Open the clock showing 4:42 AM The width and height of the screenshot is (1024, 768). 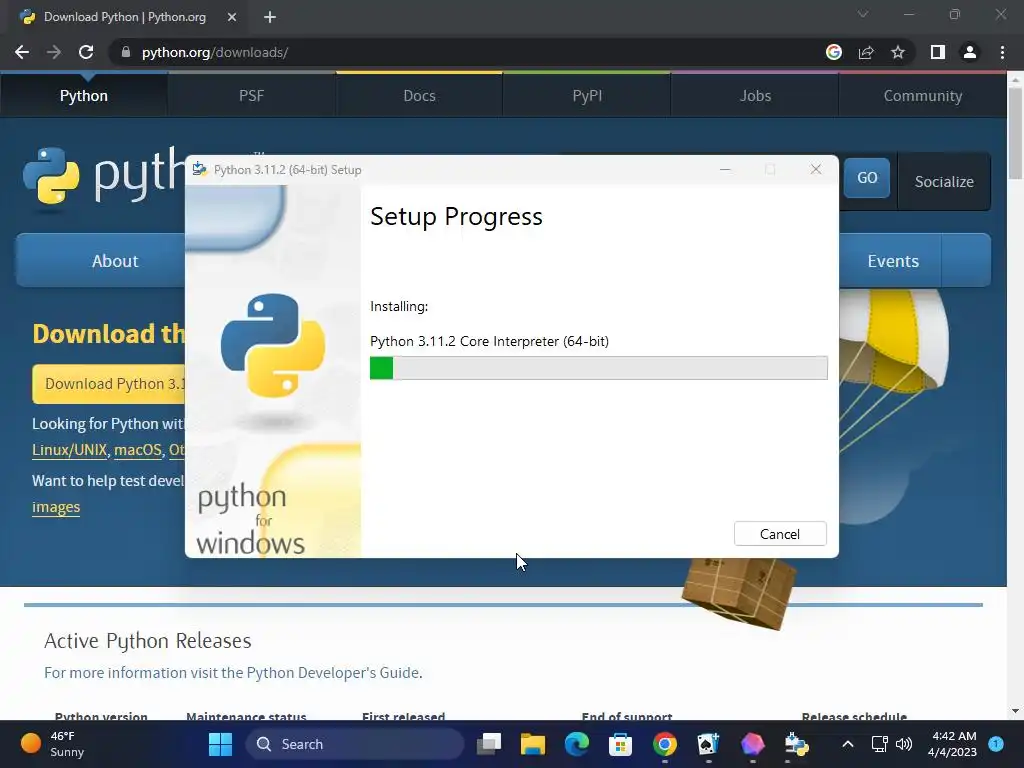click(x=952, y=744)
